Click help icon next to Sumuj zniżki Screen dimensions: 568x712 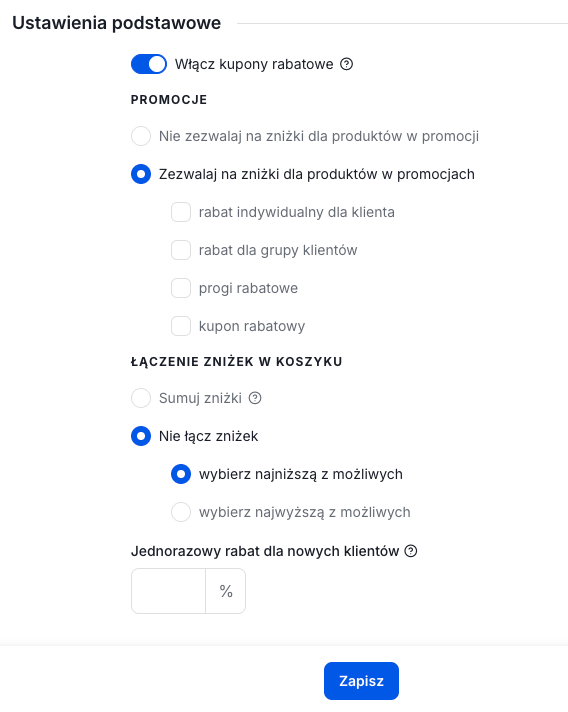[255, 398]
